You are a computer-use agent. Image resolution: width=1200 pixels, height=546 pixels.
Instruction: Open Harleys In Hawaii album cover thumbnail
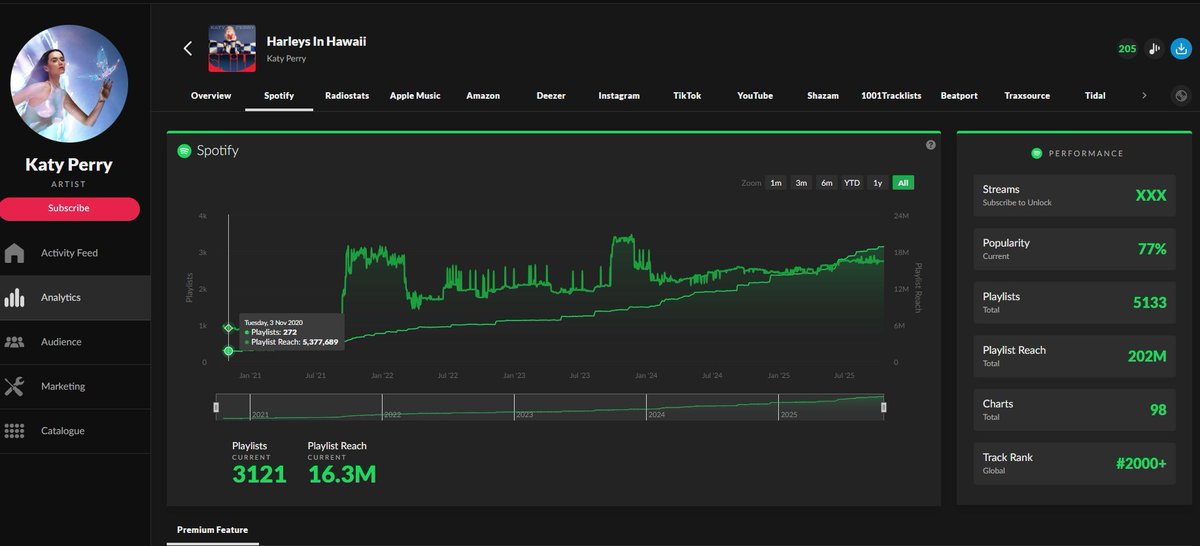click(x=233, y=48)
